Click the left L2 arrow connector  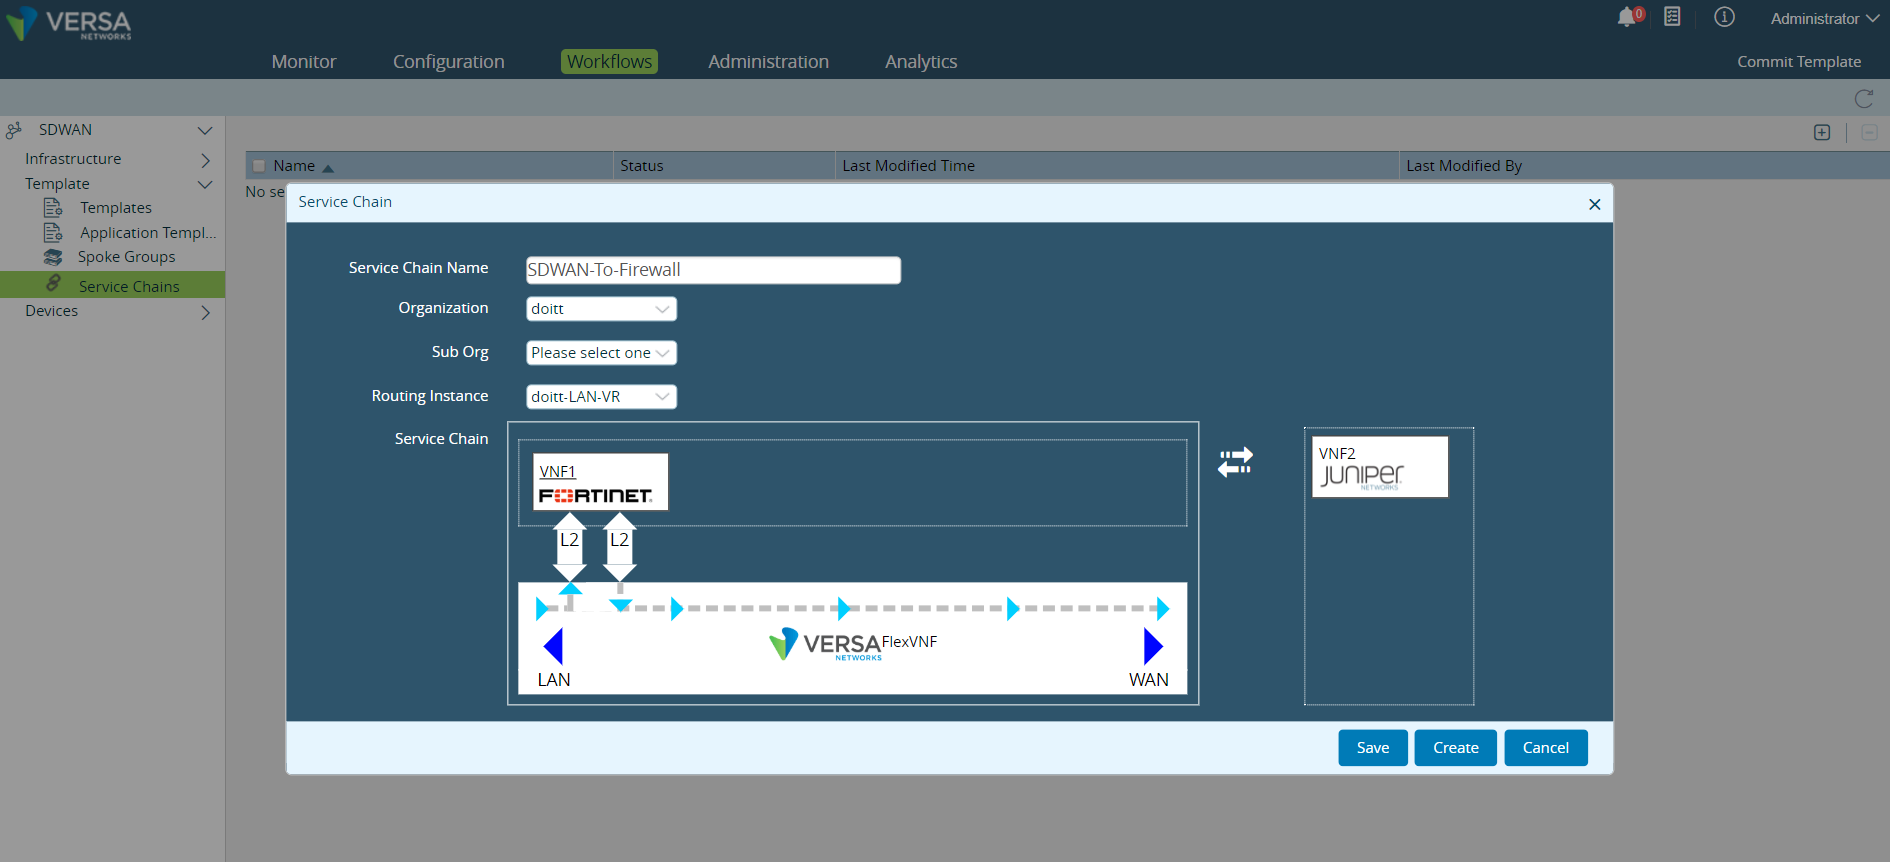(569, 547)
